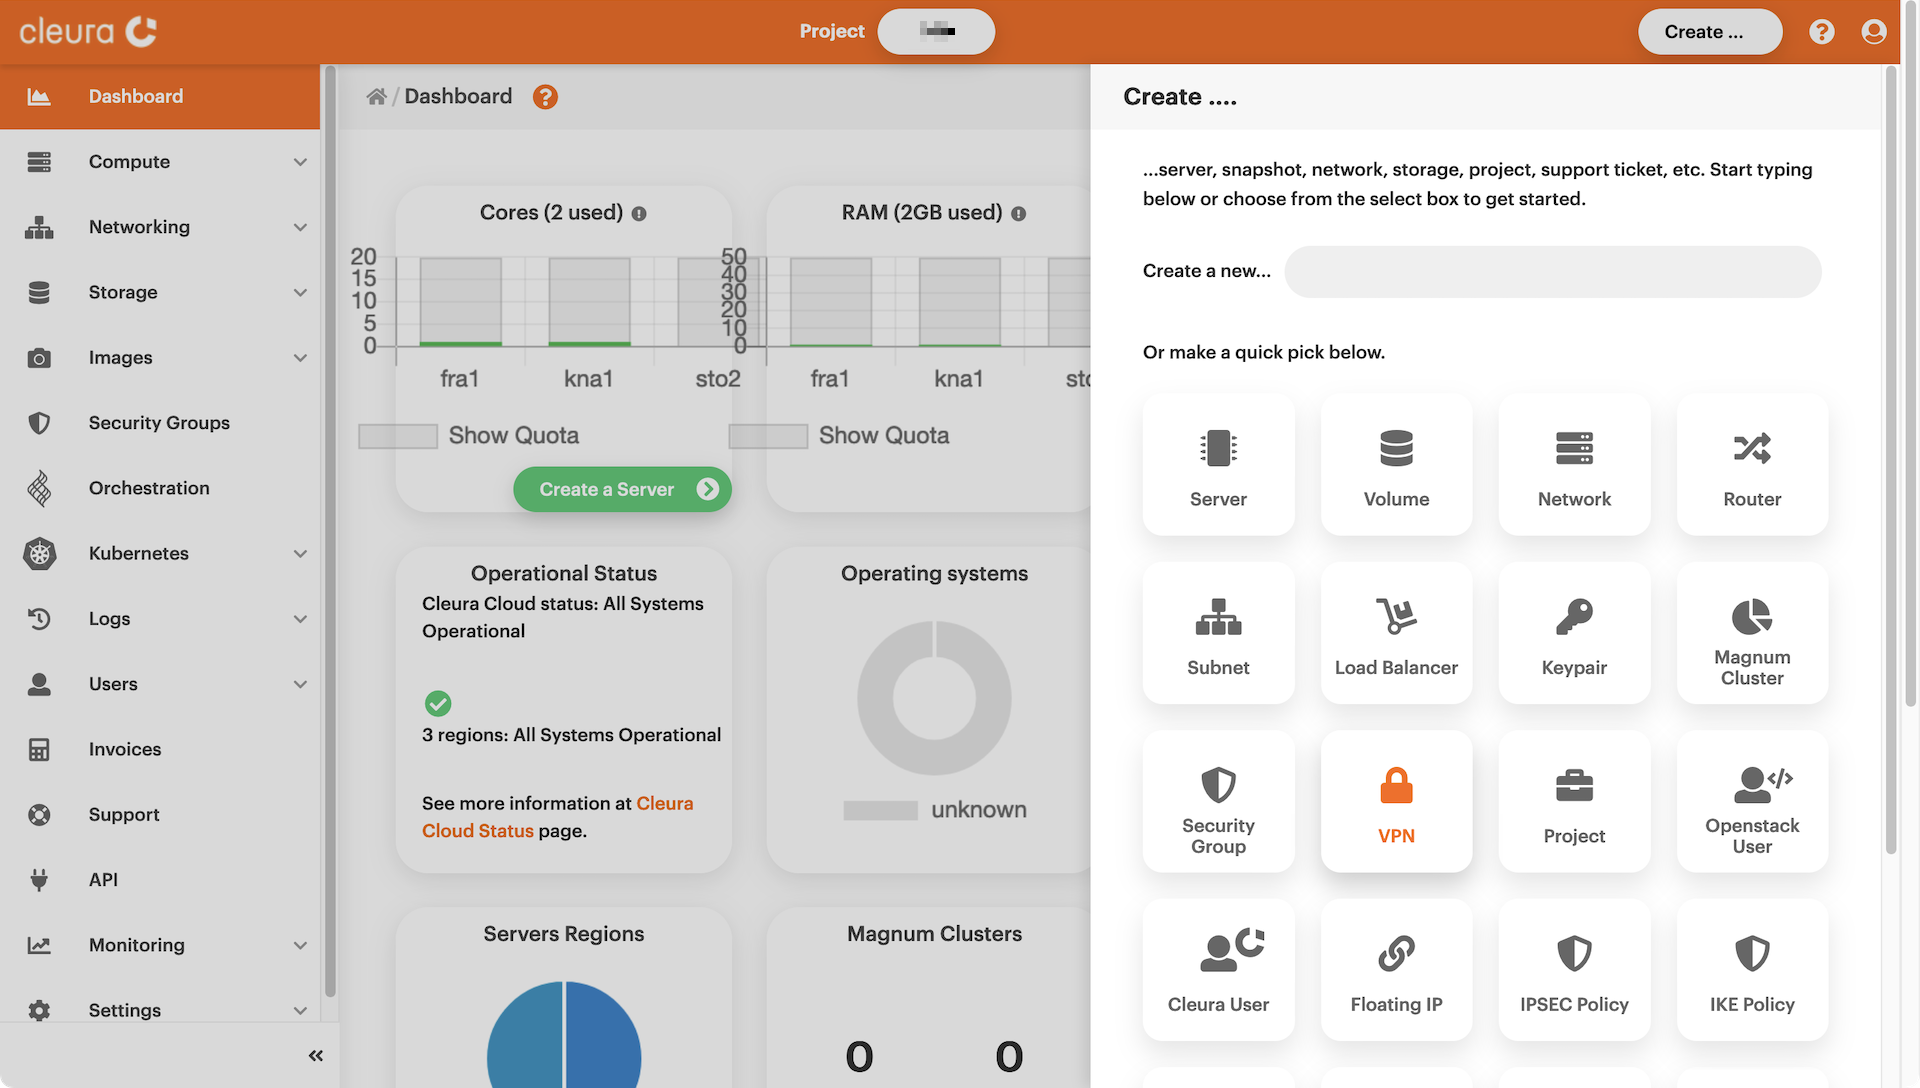Open the user account icon
1920x1088 pixels.
click(1874, 32)
